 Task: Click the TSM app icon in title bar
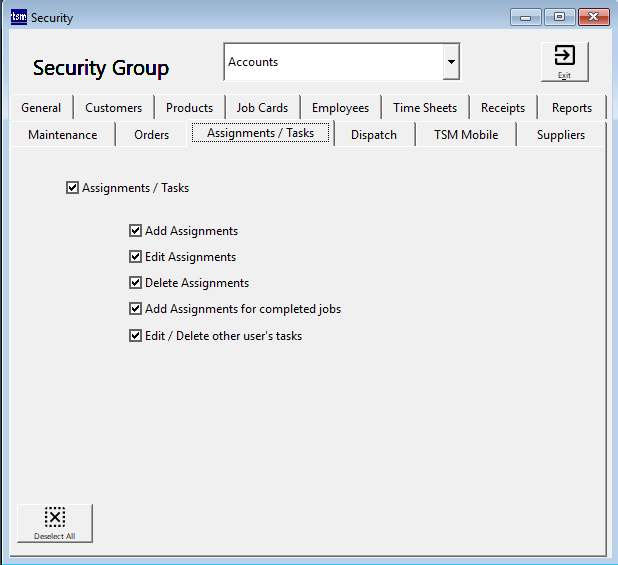(18, 17)
